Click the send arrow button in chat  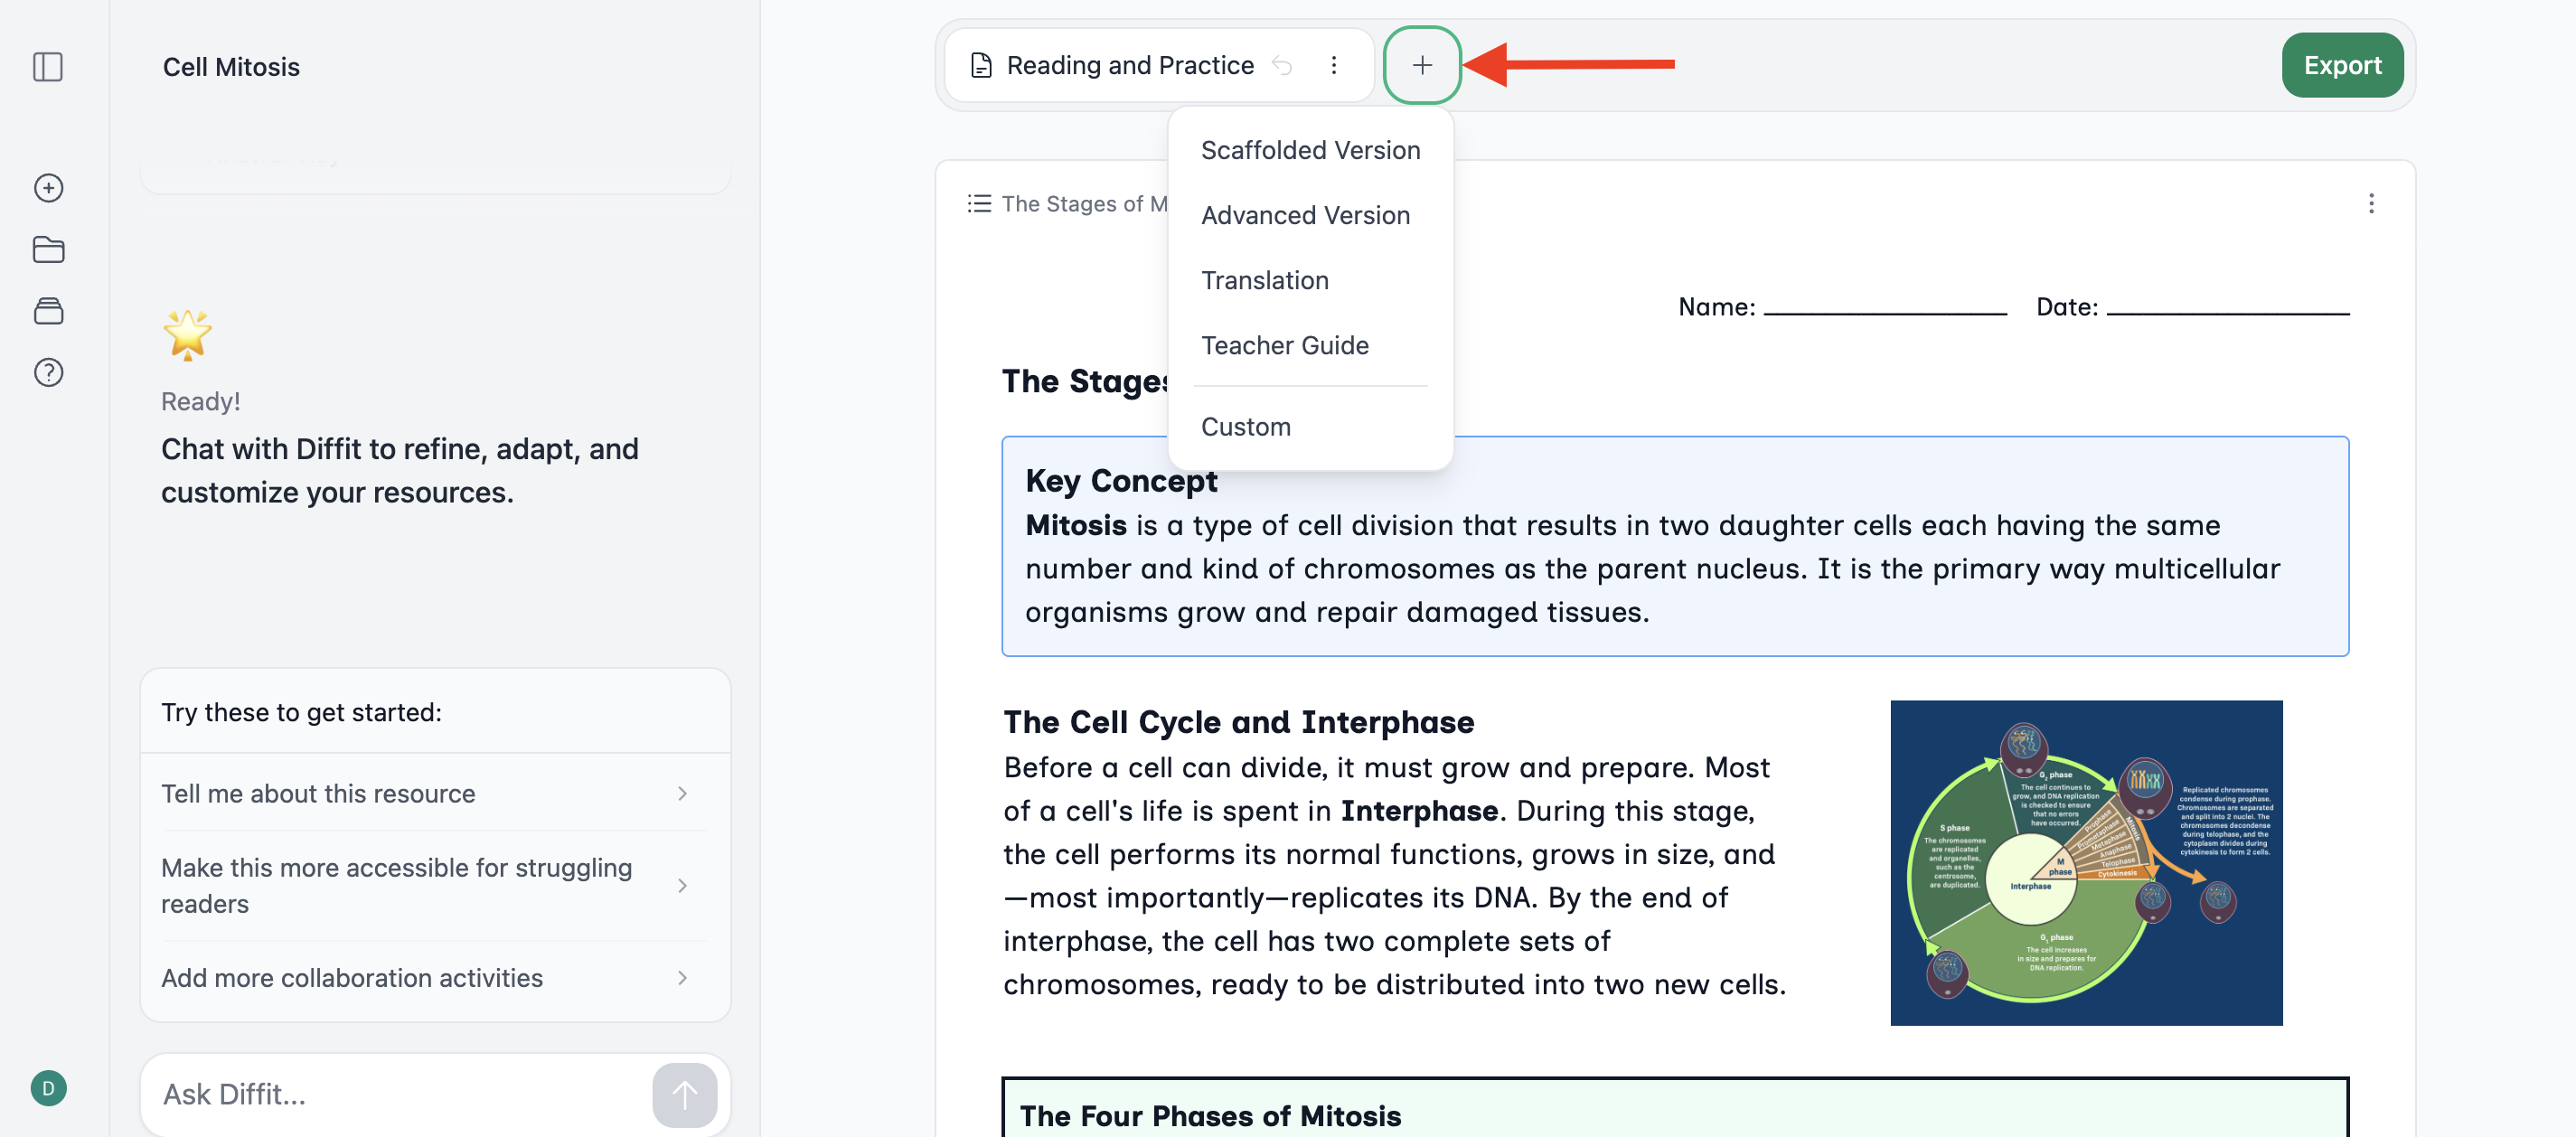coord(684,1094)
